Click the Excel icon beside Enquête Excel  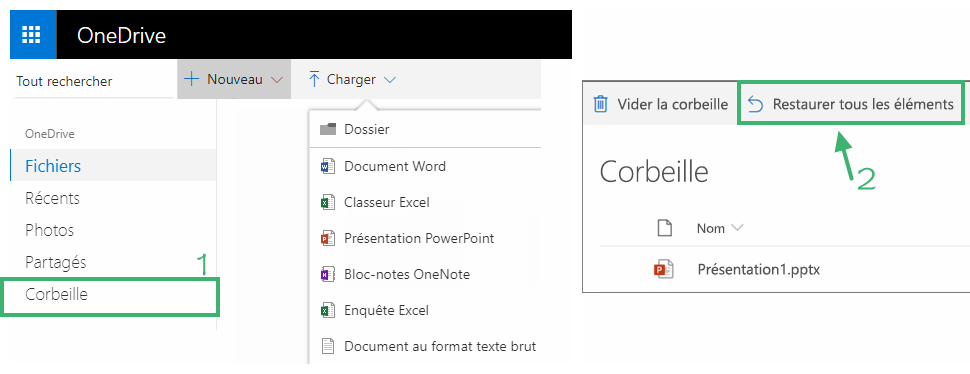(327, 310)
